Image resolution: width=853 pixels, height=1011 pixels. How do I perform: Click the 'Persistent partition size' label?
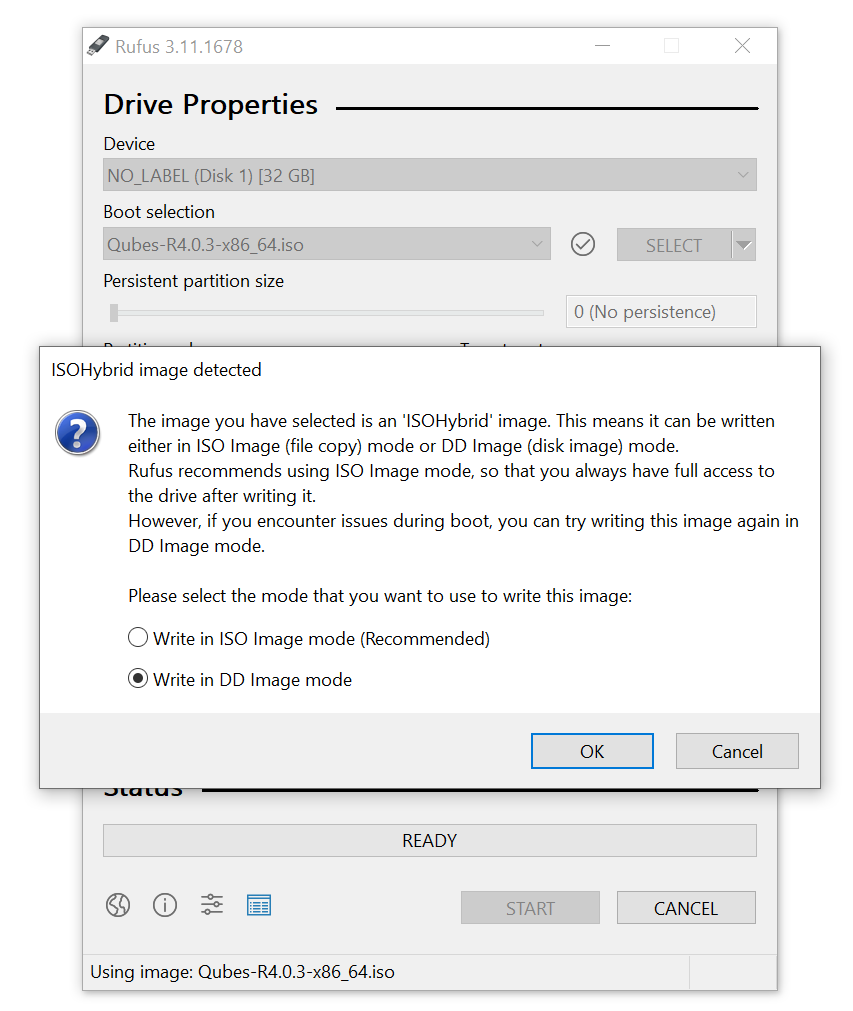pyautogui.click(x=193, y=281)
